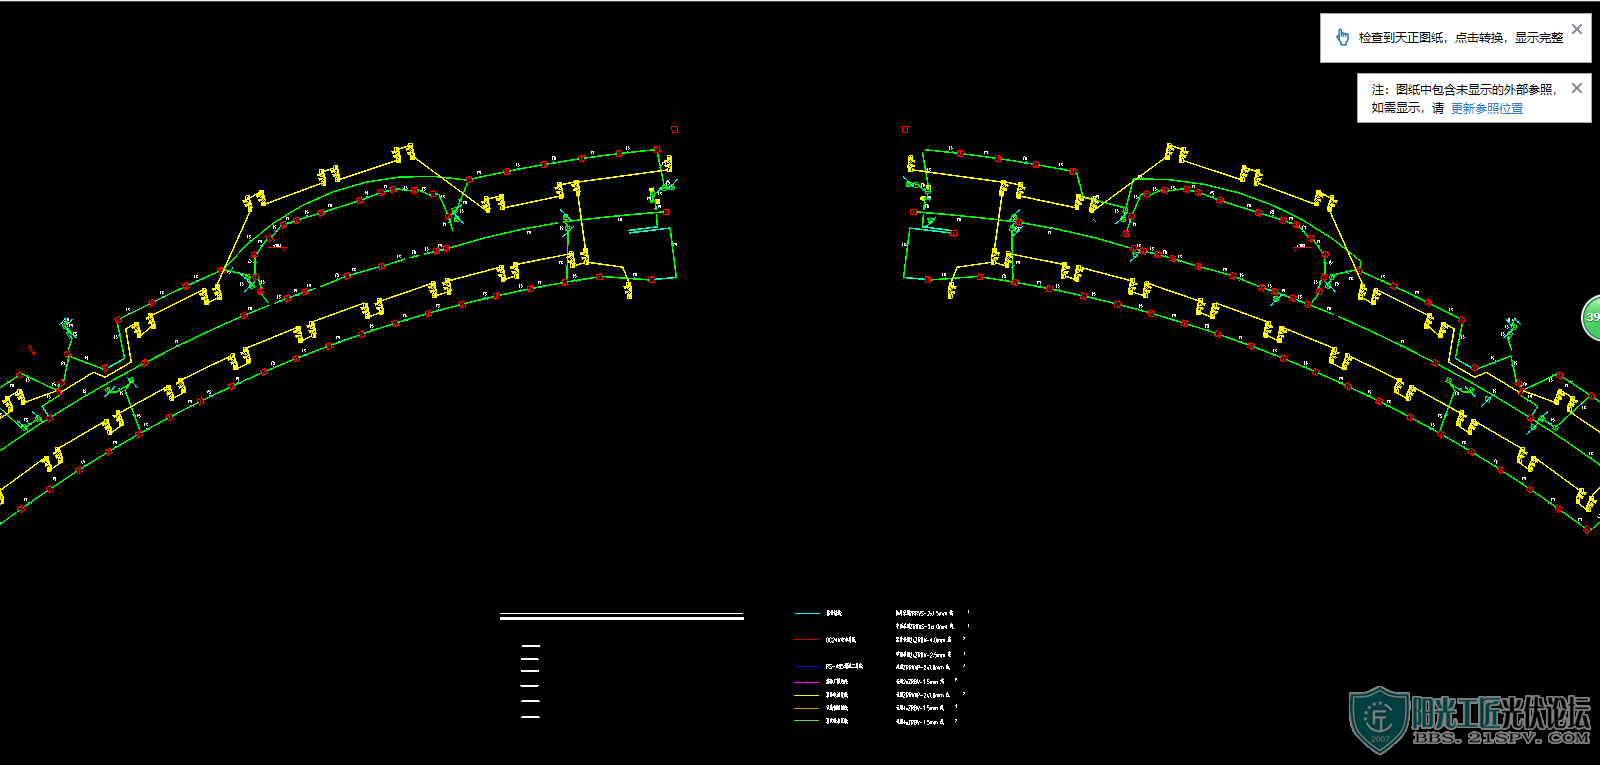This screenshot has height=765, width=1600.
Task: Open the green 39 badge at the screen edge
Action: 1591,317
